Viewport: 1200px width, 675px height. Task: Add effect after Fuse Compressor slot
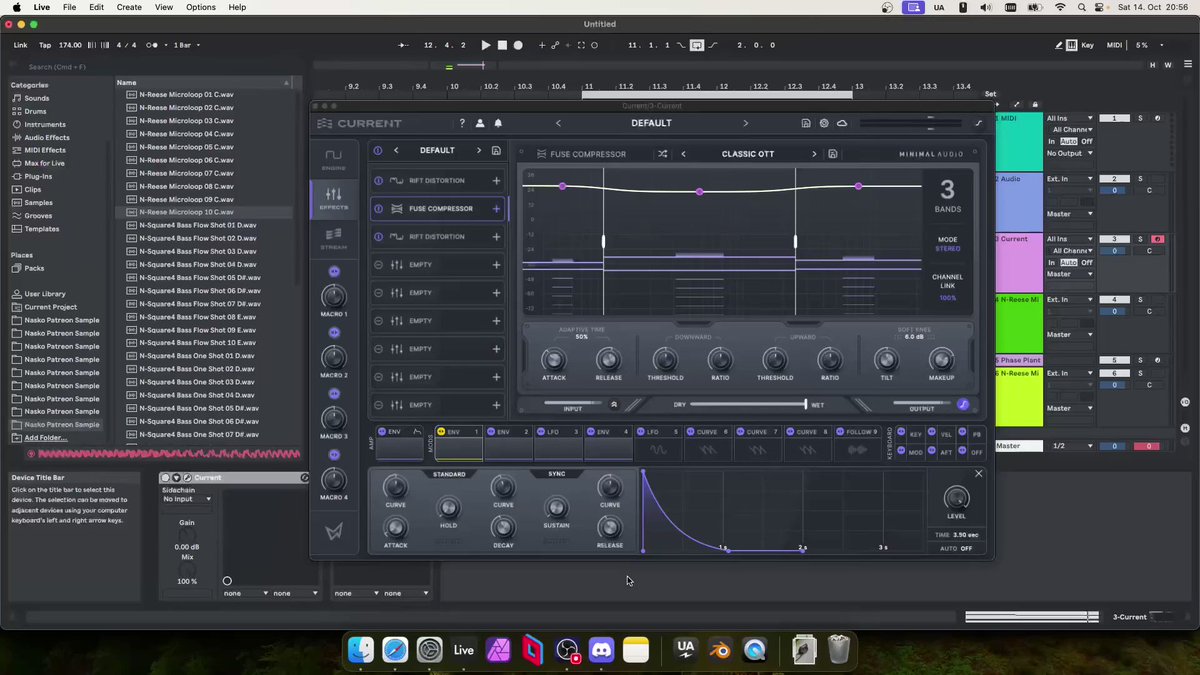click(496, 209)
